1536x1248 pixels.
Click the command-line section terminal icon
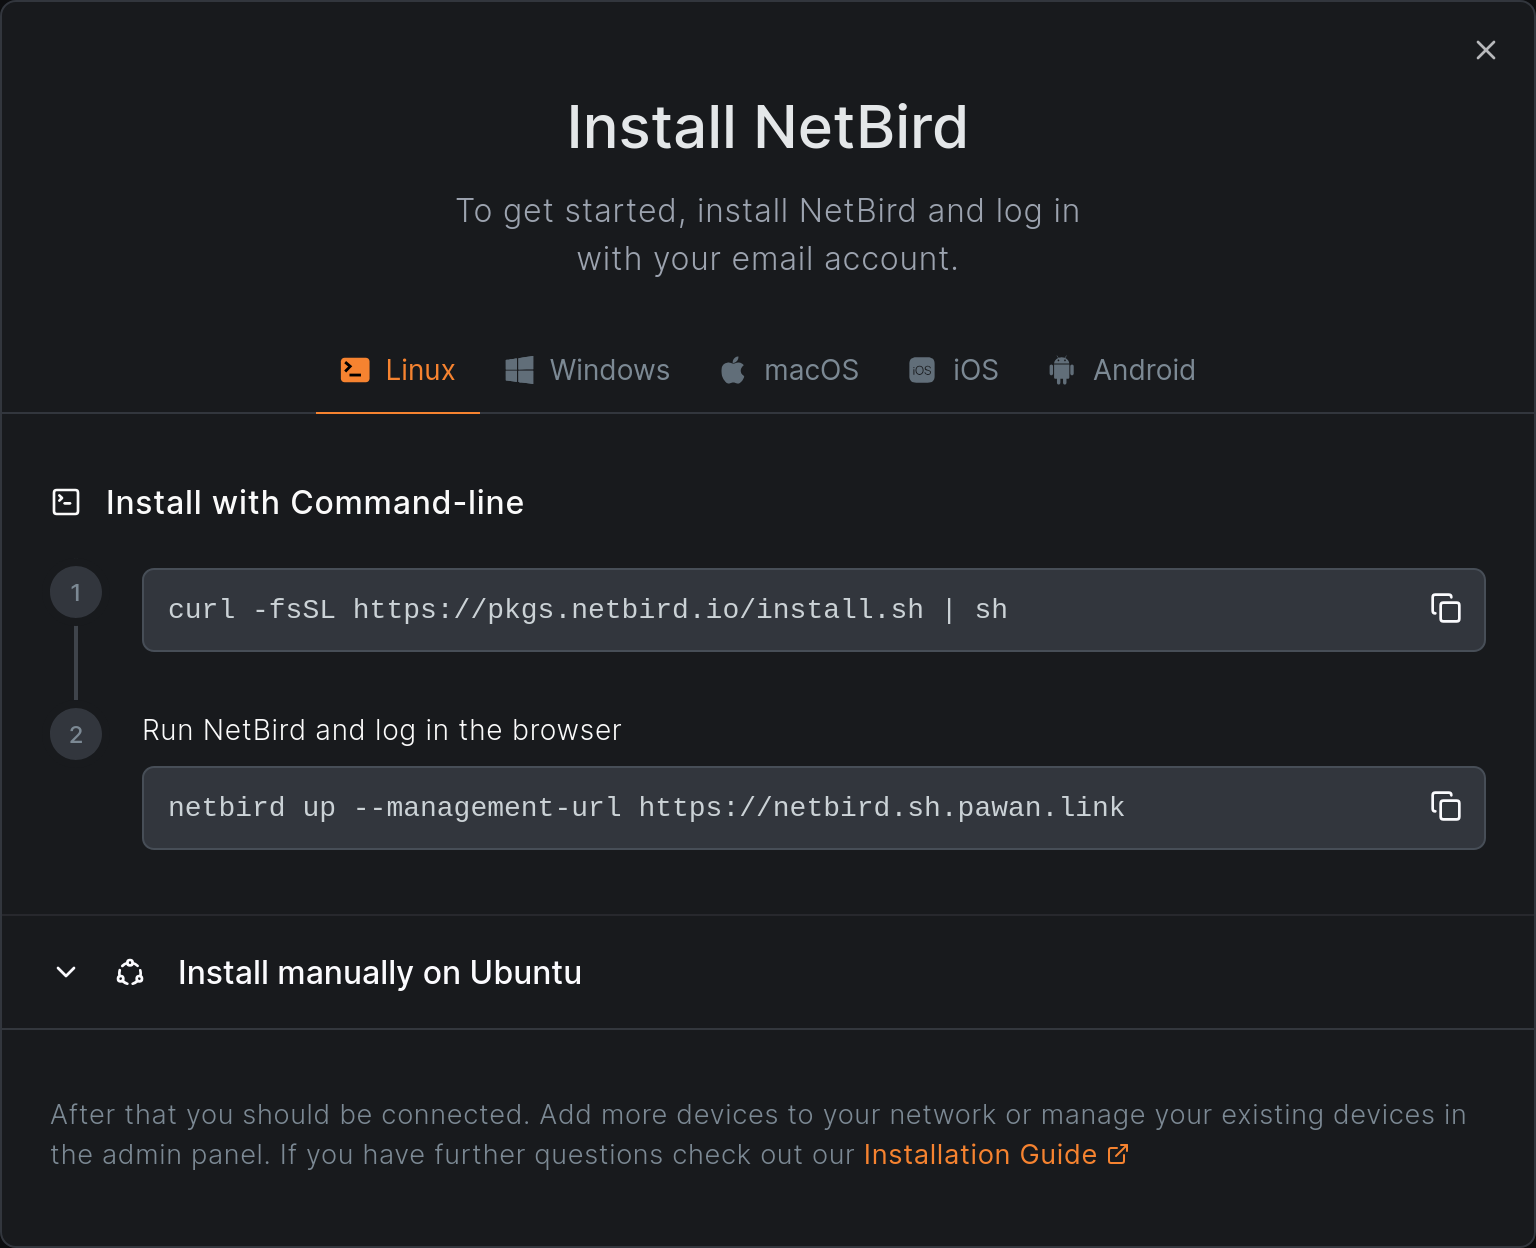[x=66, y=502]
